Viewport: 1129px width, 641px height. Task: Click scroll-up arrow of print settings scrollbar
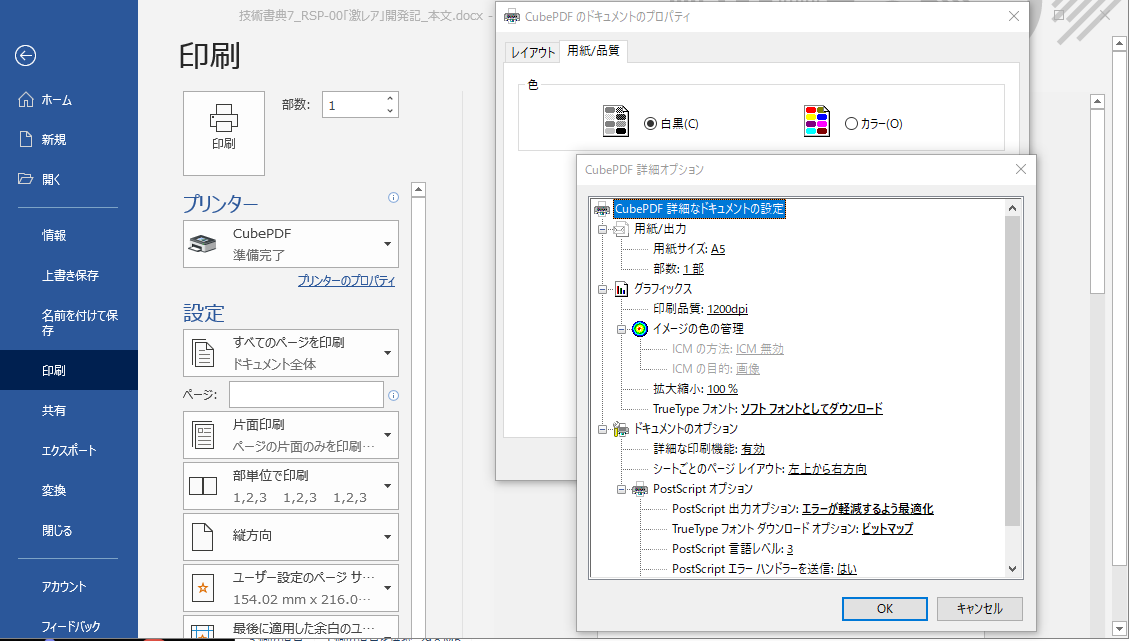tap(418, 190)
